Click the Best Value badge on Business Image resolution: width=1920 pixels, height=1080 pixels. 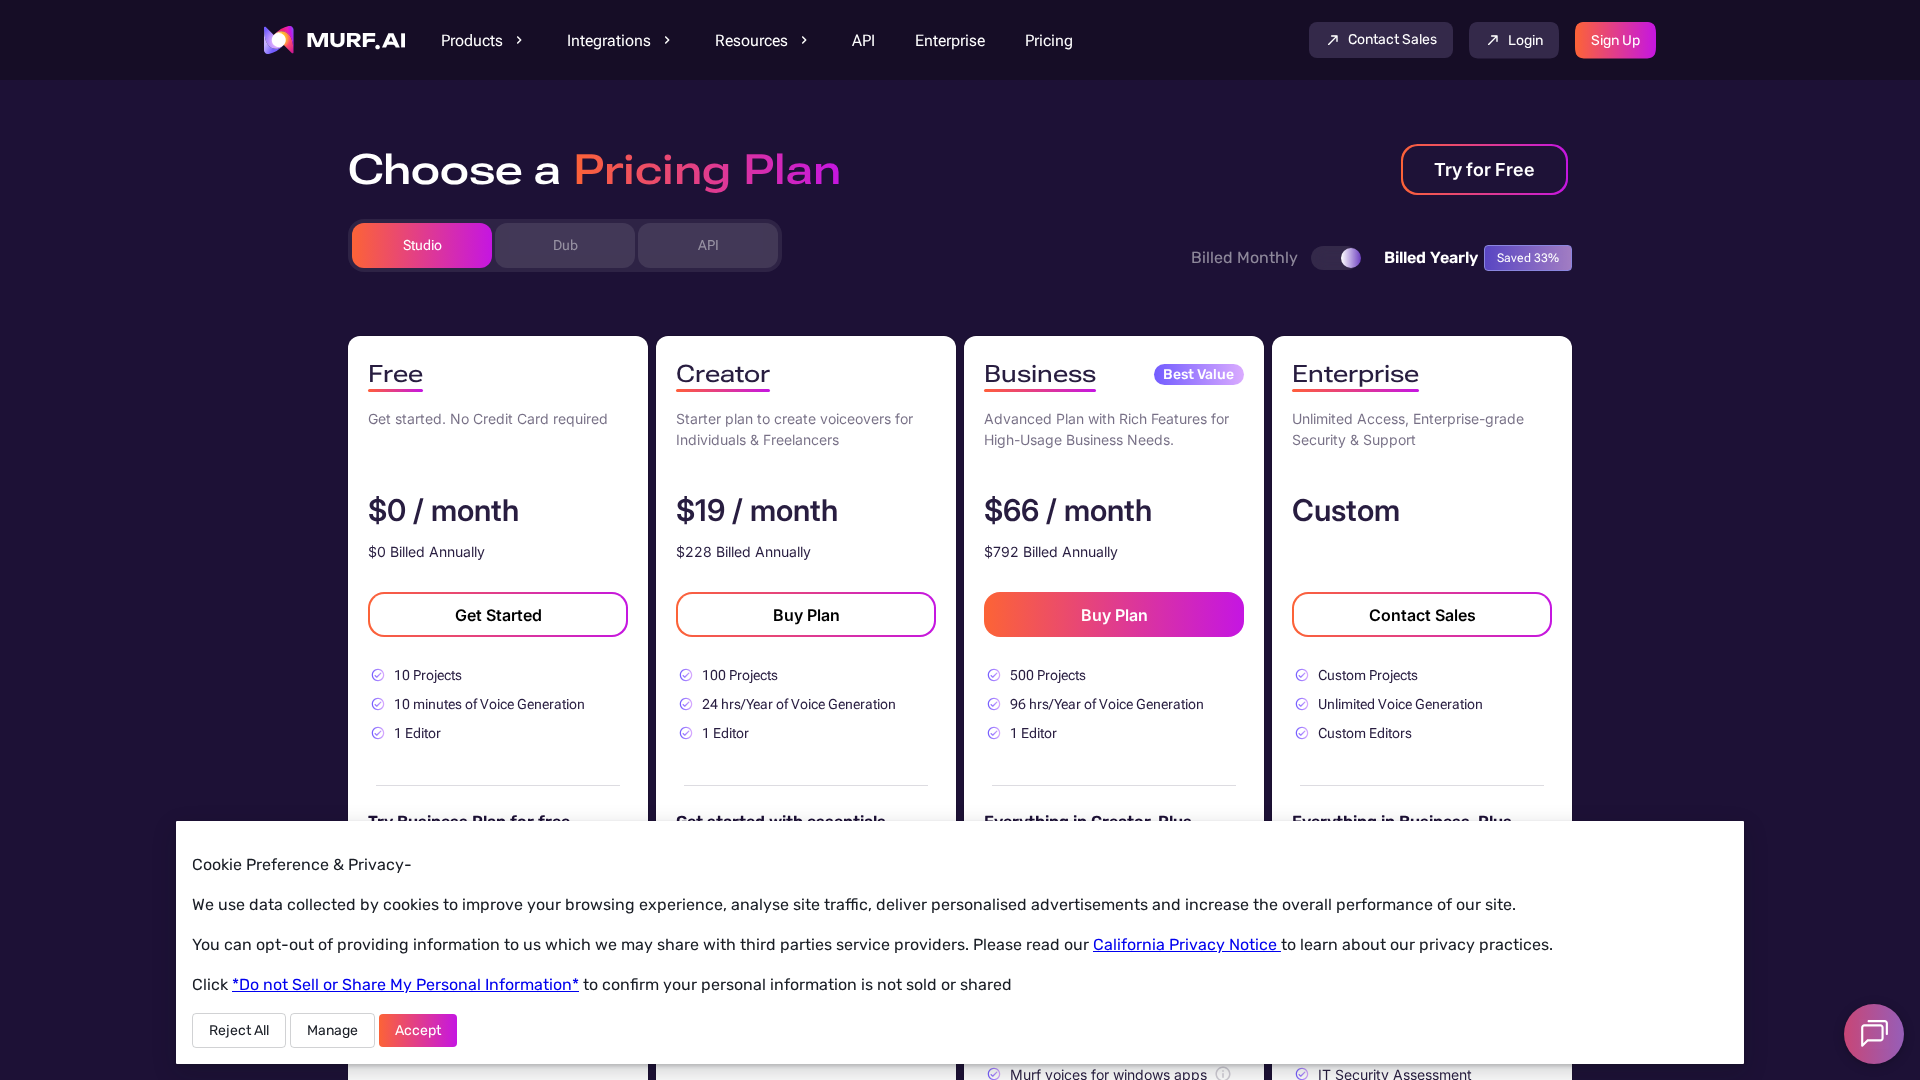tap(1198, 374)
